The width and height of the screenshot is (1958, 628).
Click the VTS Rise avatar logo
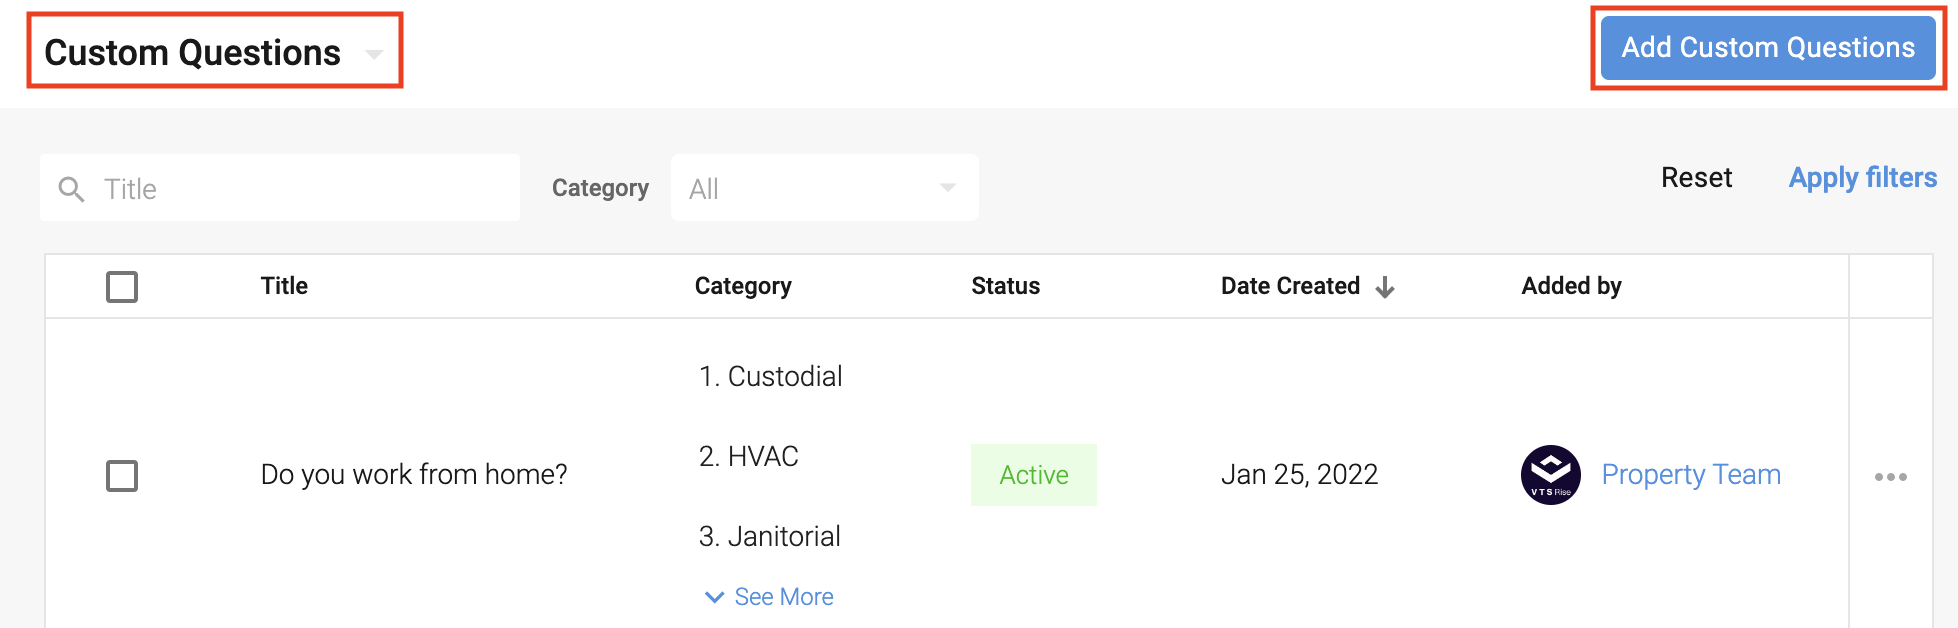[x=1550, y=475]
